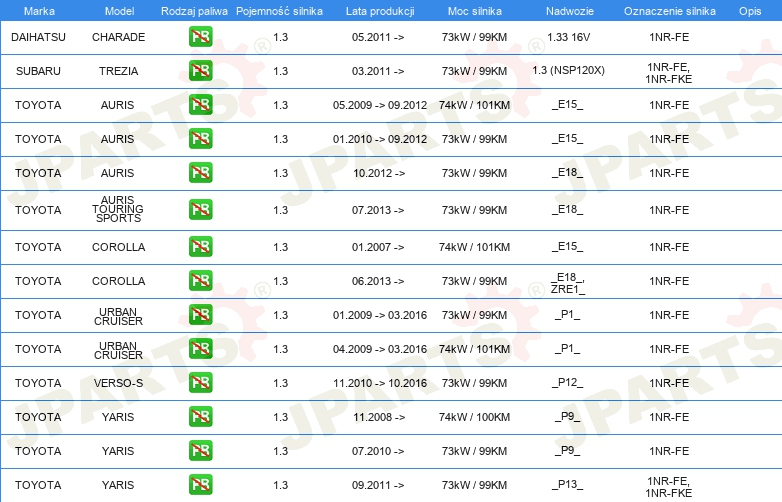Click the Rodzaj paliwa column header

194,11
